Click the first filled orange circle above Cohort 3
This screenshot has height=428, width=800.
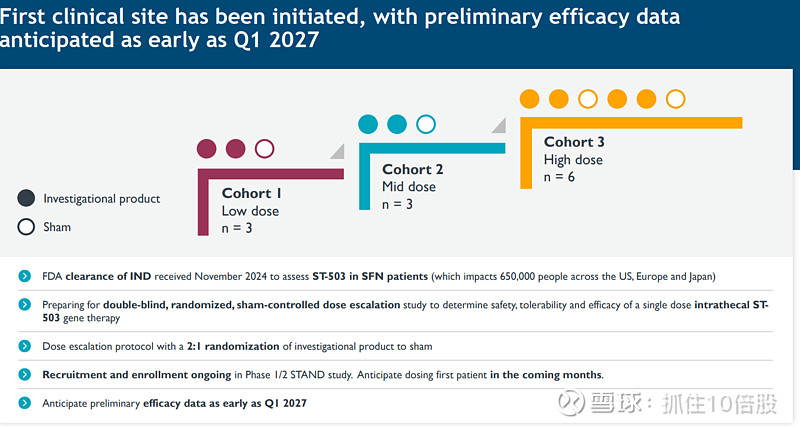530,98
